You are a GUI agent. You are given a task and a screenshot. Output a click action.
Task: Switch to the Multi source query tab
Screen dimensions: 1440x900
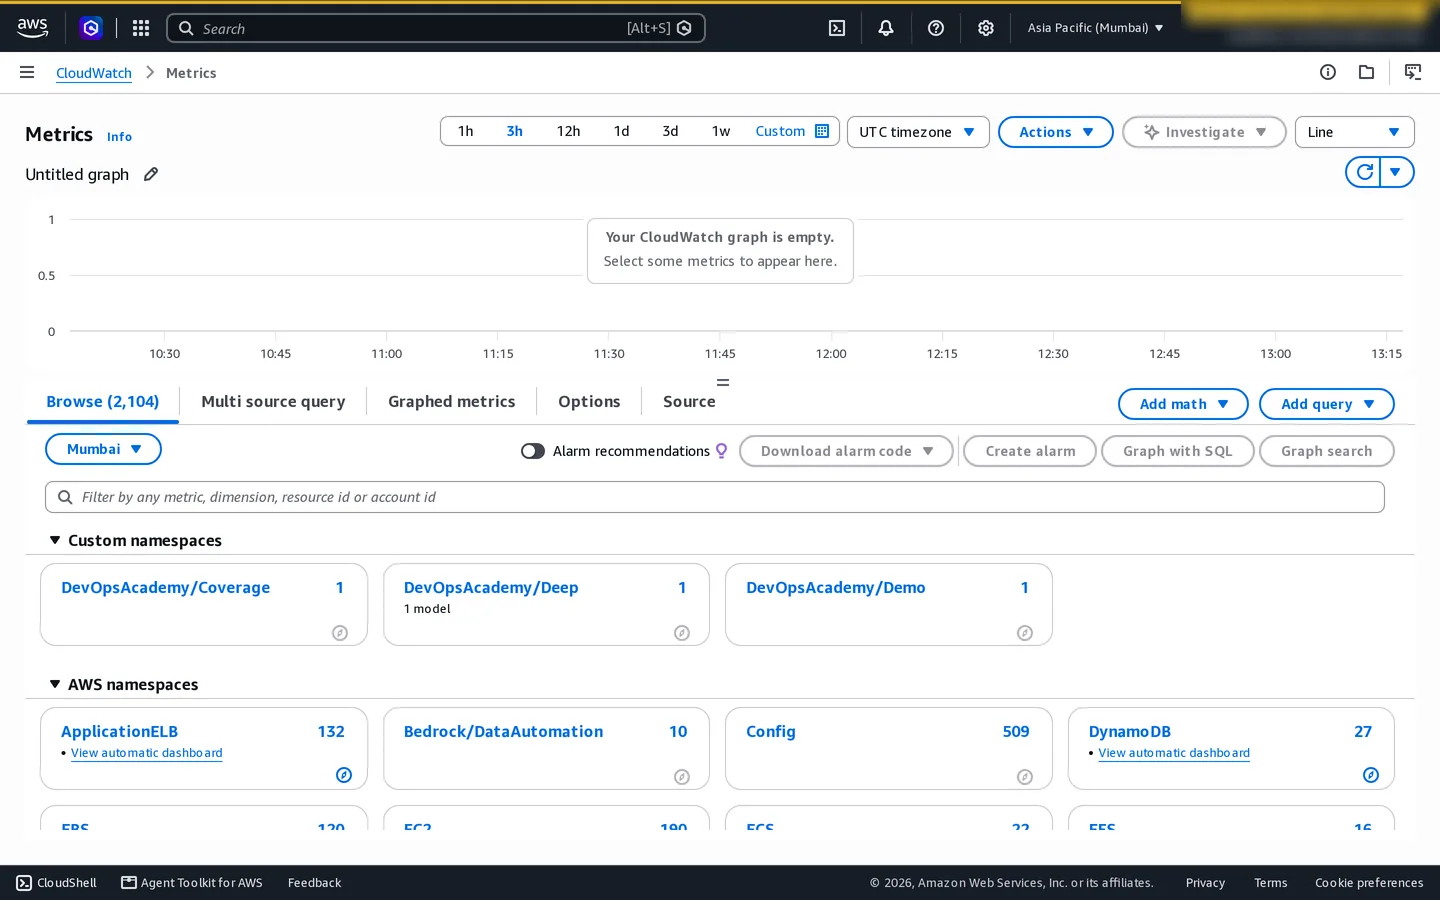[x=273, y=401]
